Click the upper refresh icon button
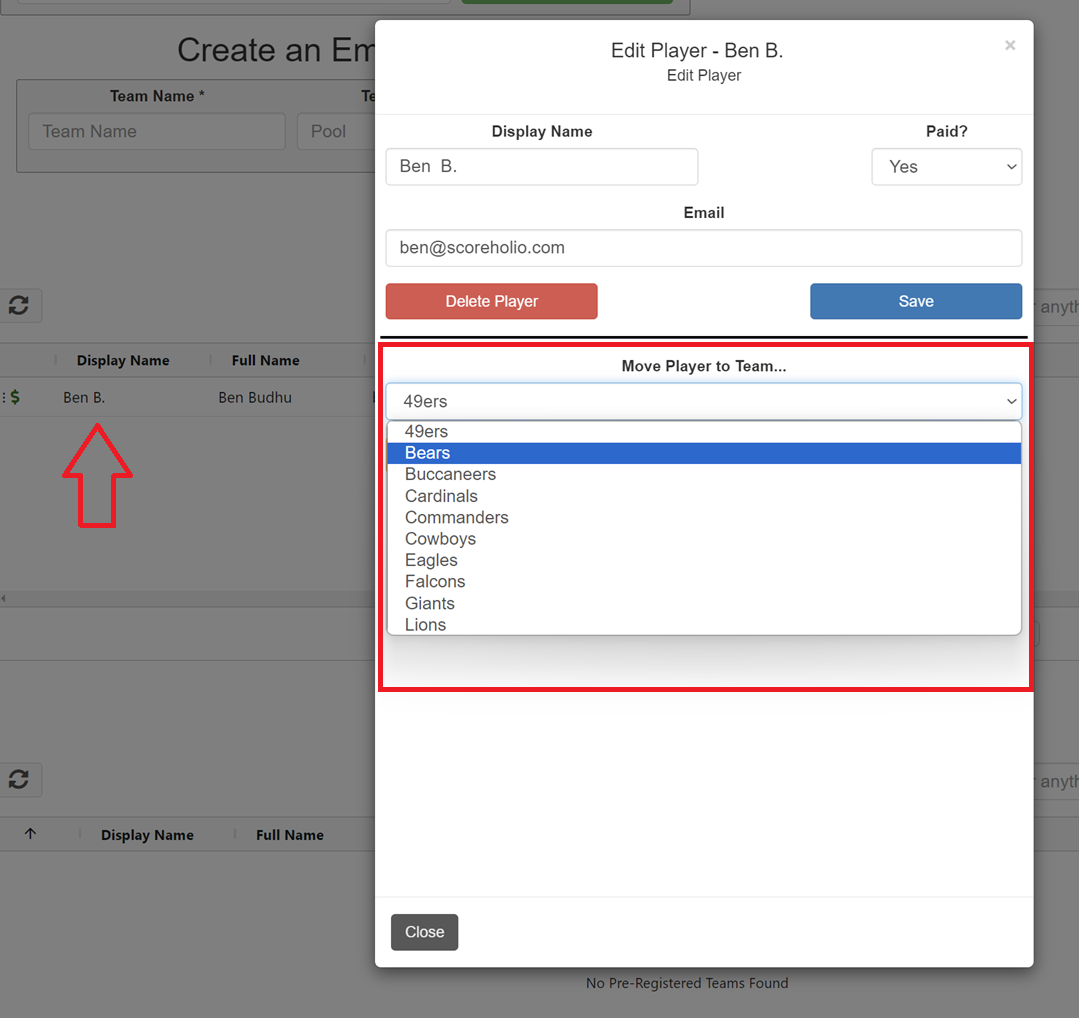The width and height of the screenshot is (1079, 1018). pyautogui.click(x=18, y=306)
